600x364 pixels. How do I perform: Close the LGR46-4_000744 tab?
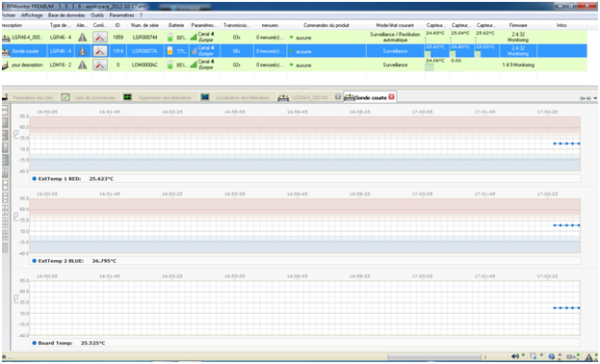click(x=338, y=97)
